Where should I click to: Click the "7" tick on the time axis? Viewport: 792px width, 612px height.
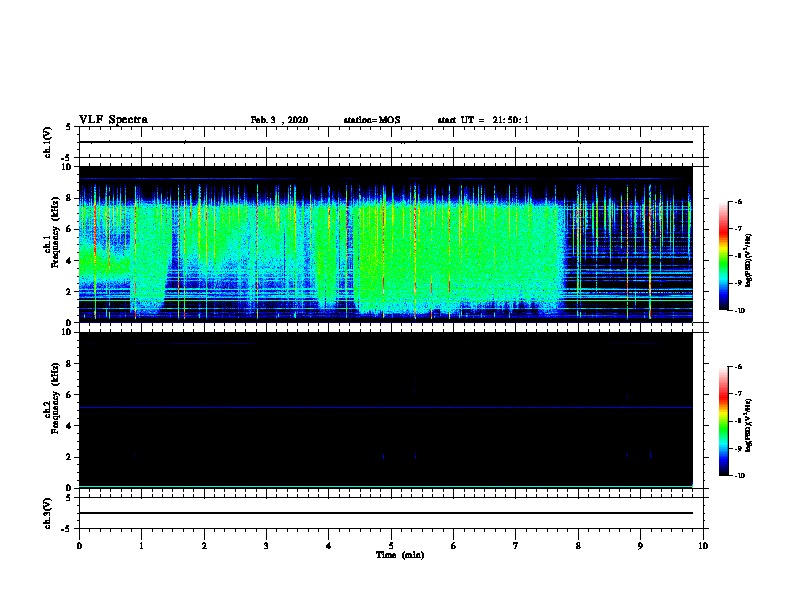[x=516, y=546]
